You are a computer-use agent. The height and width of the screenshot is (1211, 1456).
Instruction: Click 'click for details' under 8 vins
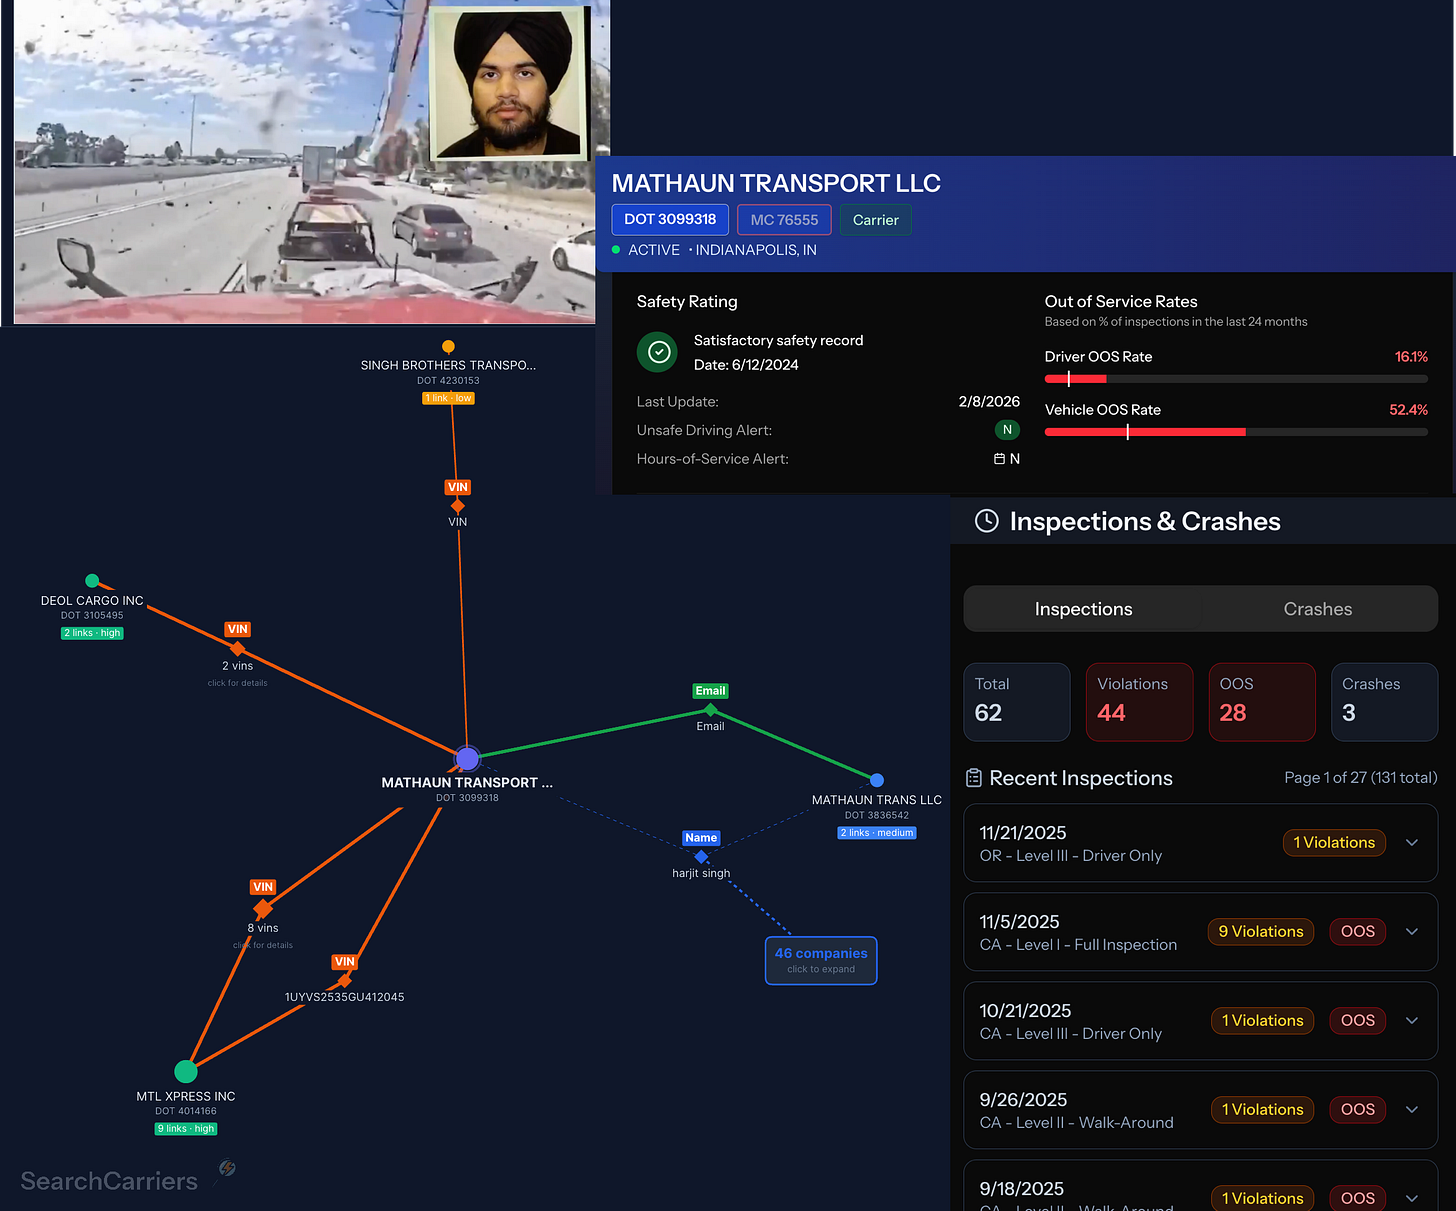263,945
